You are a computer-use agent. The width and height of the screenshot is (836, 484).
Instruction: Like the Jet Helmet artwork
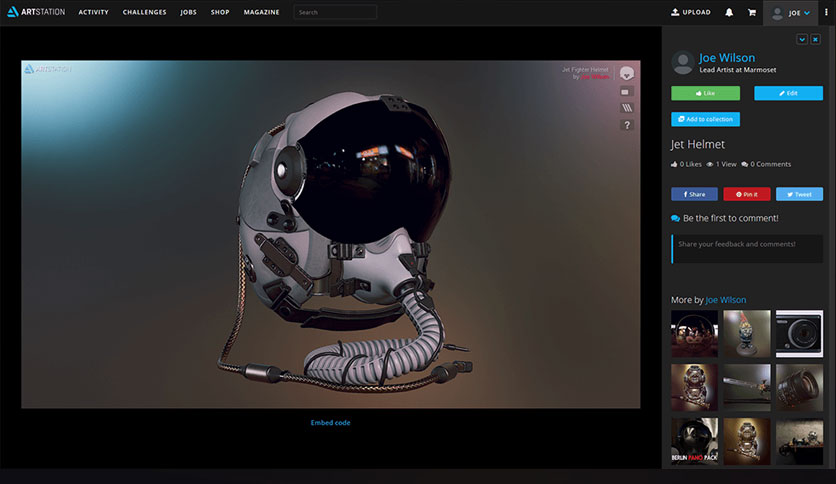[705, 93]
